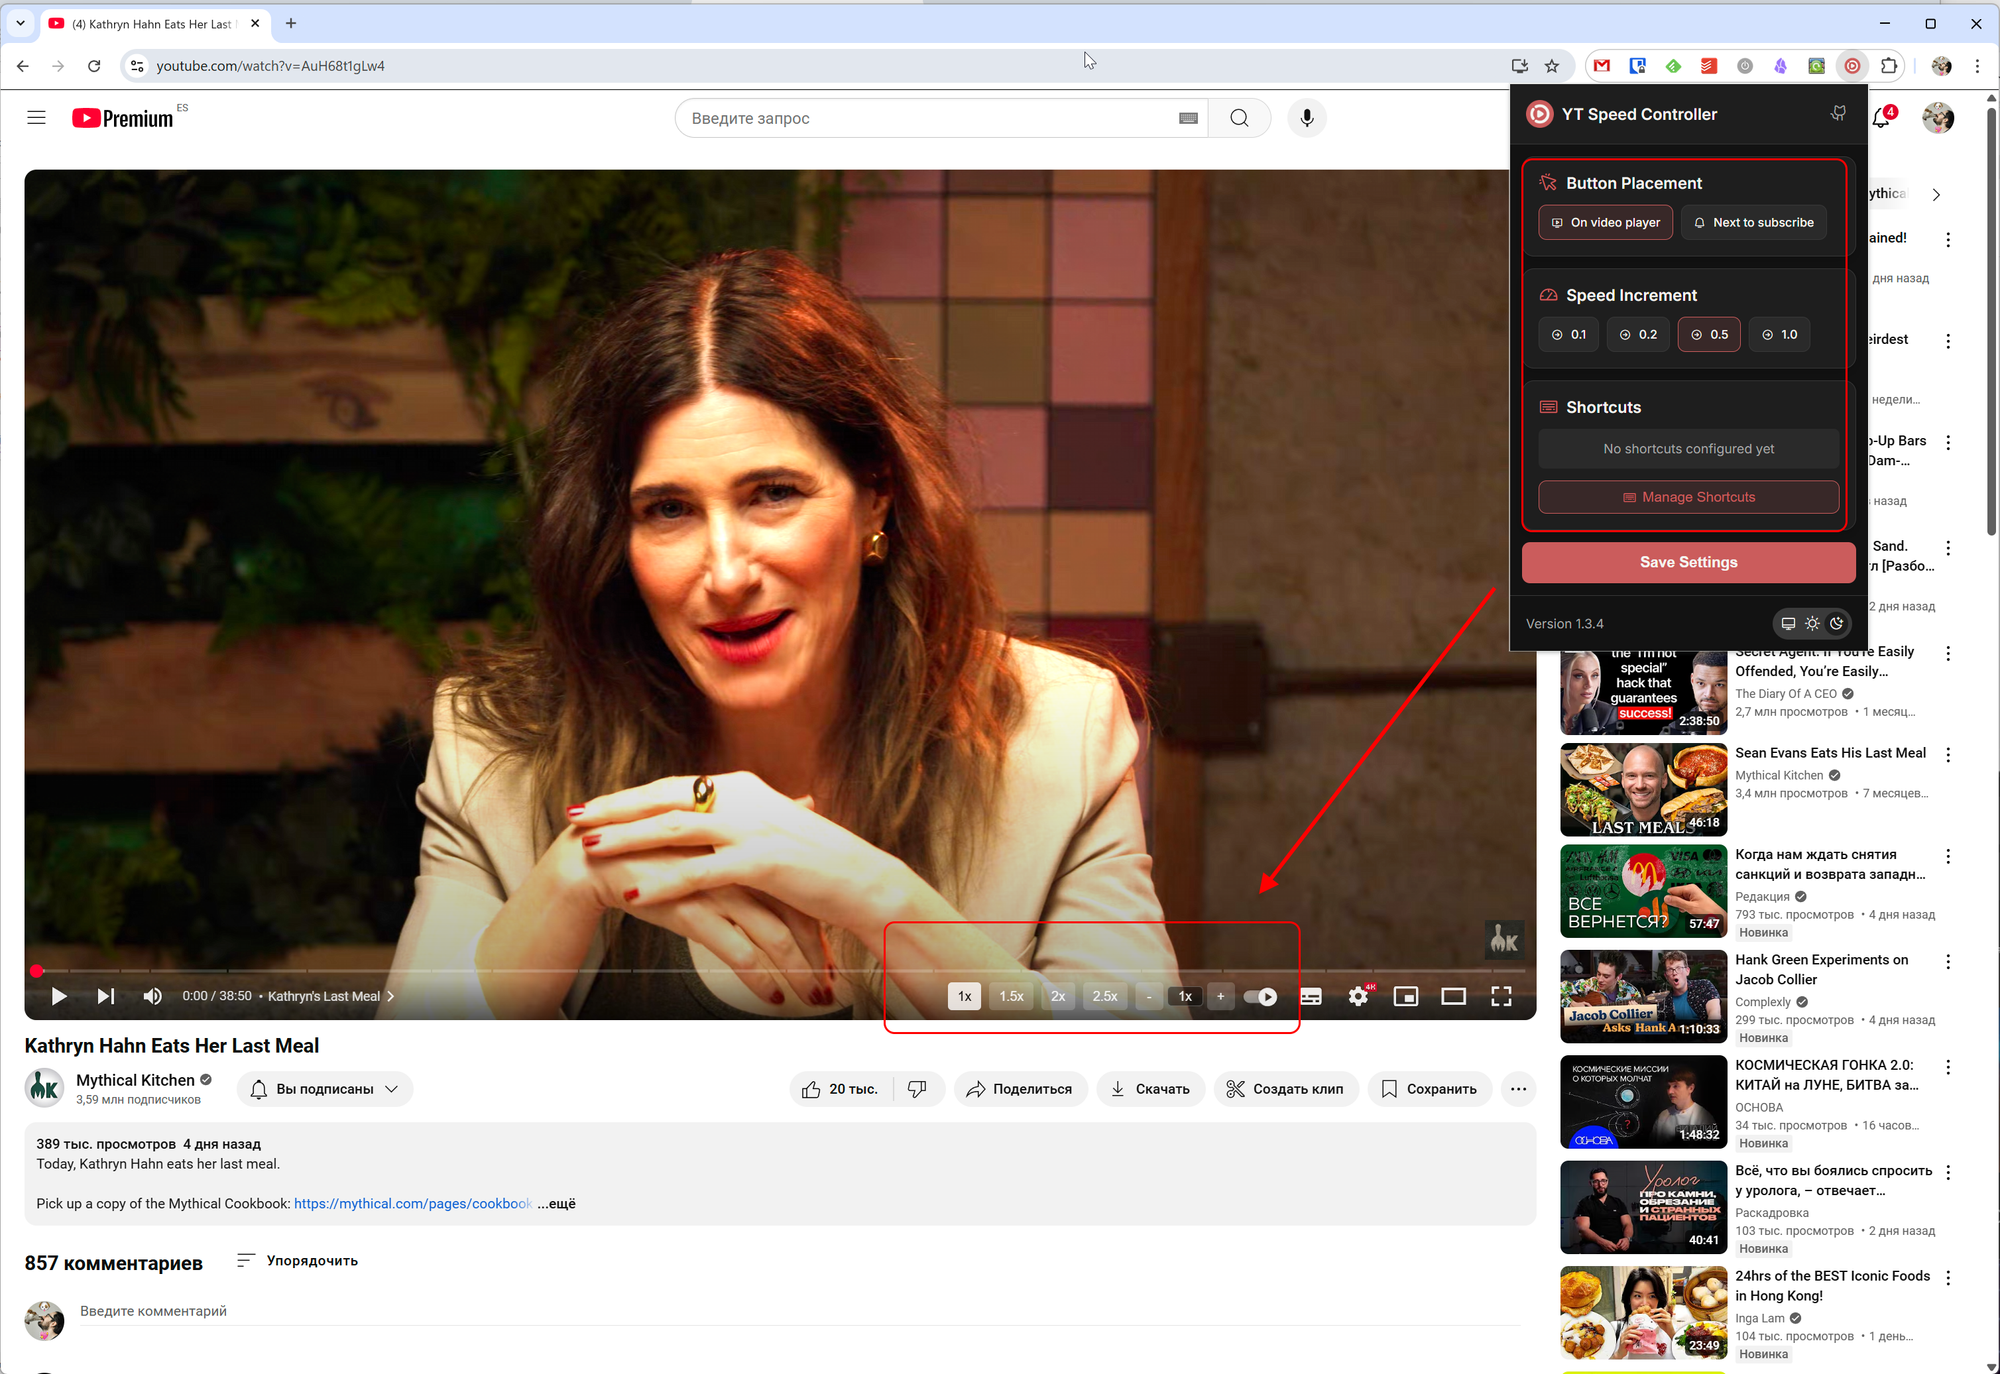Image resolution: width=2000 pixels, height=1374 pixels.
Task: Switch extension to dark moon theme
Action: 1836,624
